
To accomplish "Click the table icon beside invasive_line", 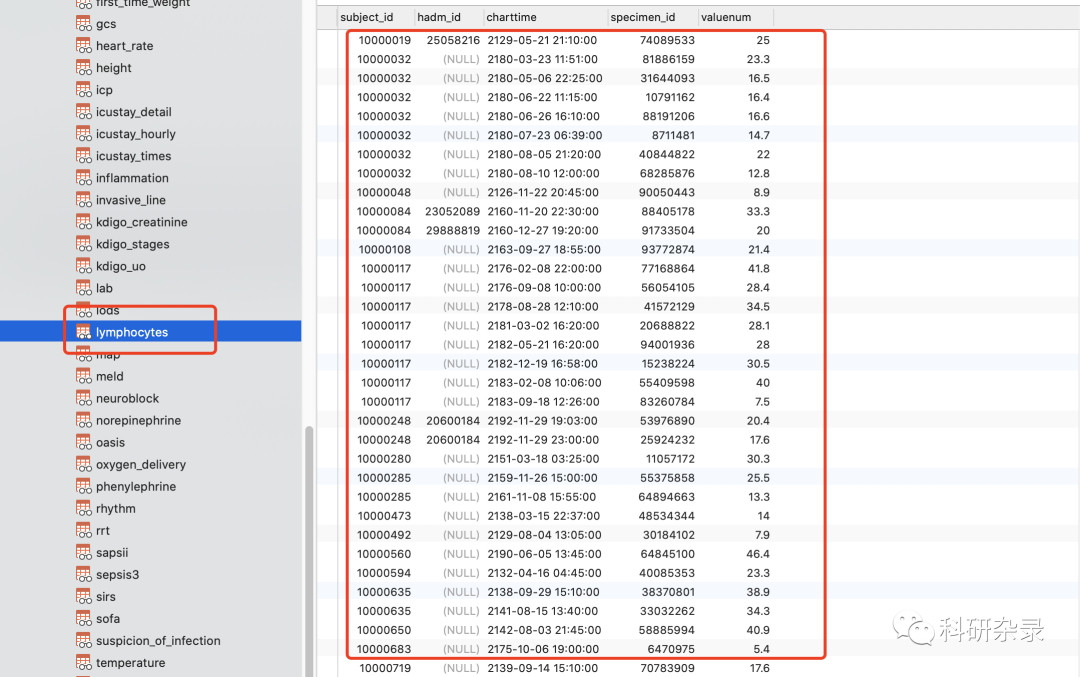I will coord(83,200).
